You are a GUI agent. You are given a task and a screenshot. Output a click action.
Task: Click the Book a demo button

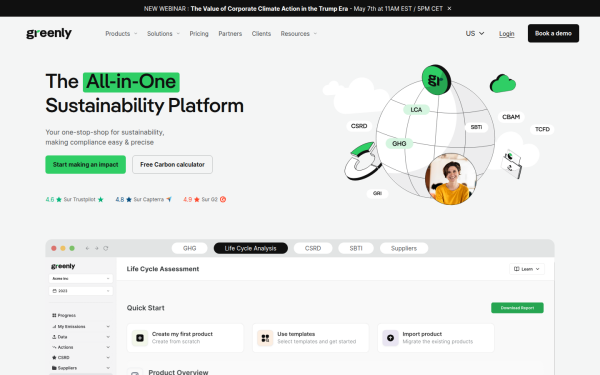[x=553, y=33]
